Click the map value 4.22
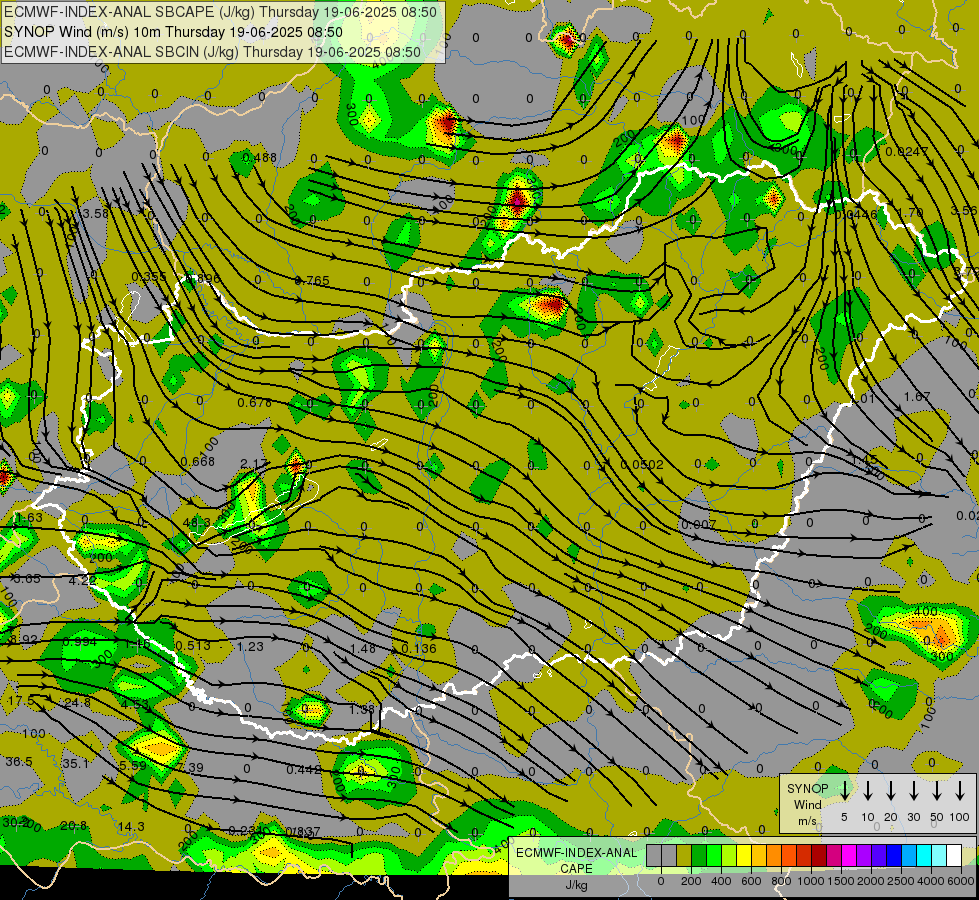Image resolution: width=979 pixels, height=900 pixels. coord(82,580)
